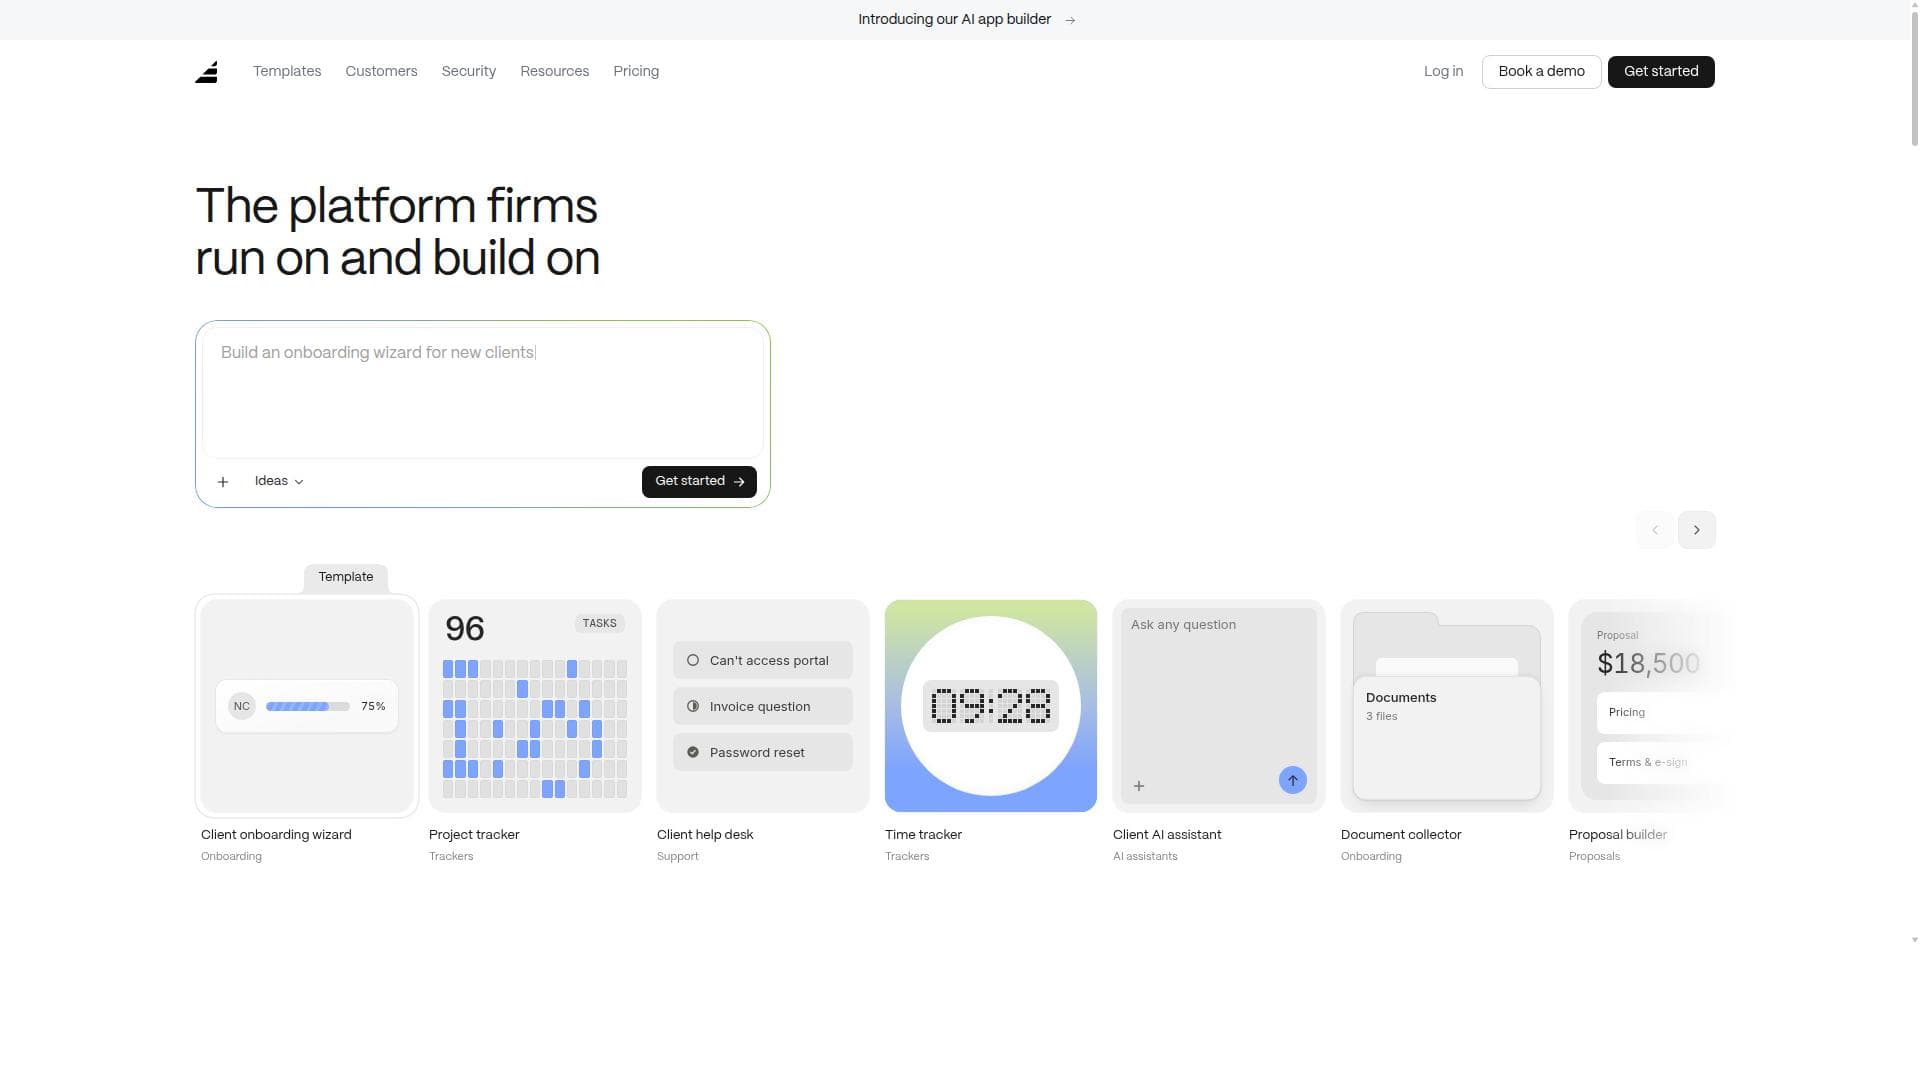Image resolution: width=1920 pixels, height=1080 pixels.
Task: Click the Client onboarding wizard title
Action: point(276,834)
